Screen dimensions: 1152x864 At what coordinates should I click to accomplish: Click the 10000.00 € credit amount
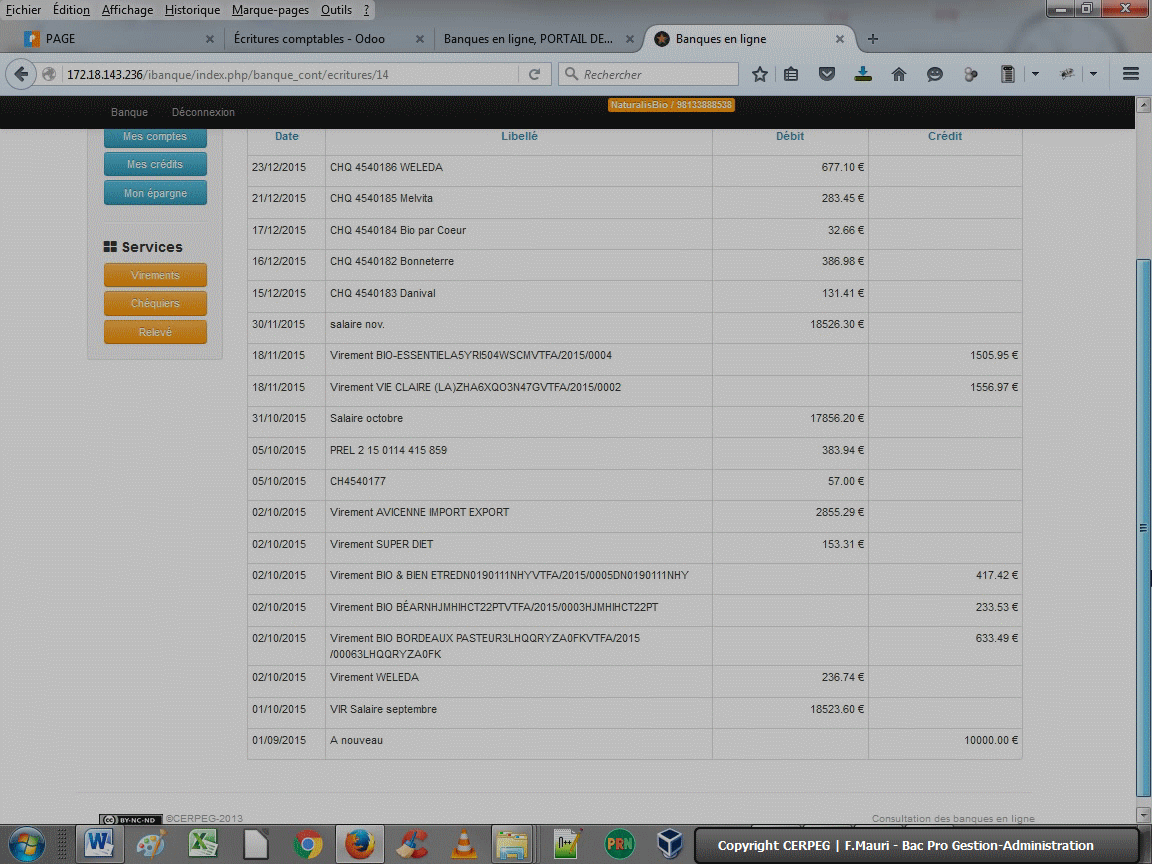click(991, 741)
